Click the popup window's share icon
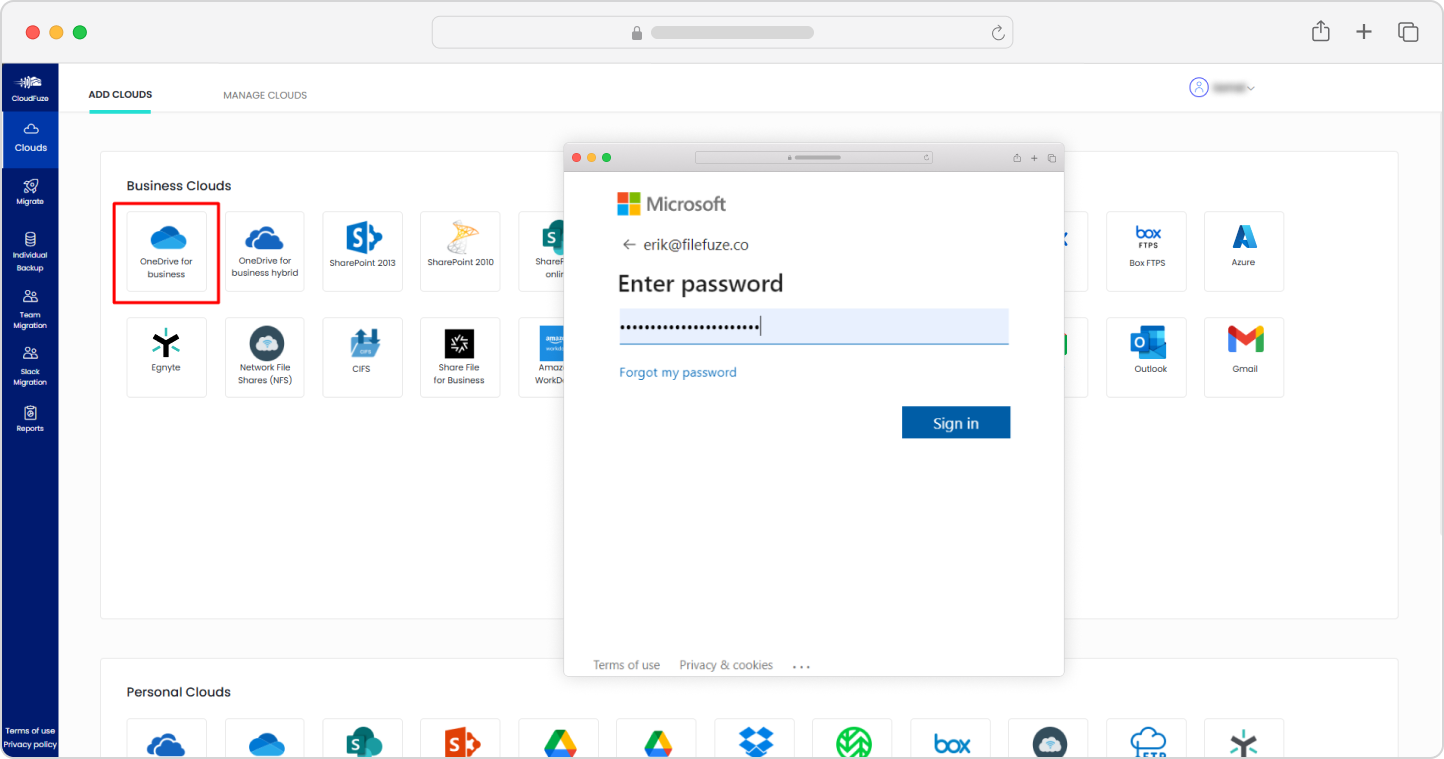Viewport: 1444px width, 759px height. pyautogui.click(x=1017, y=157)
